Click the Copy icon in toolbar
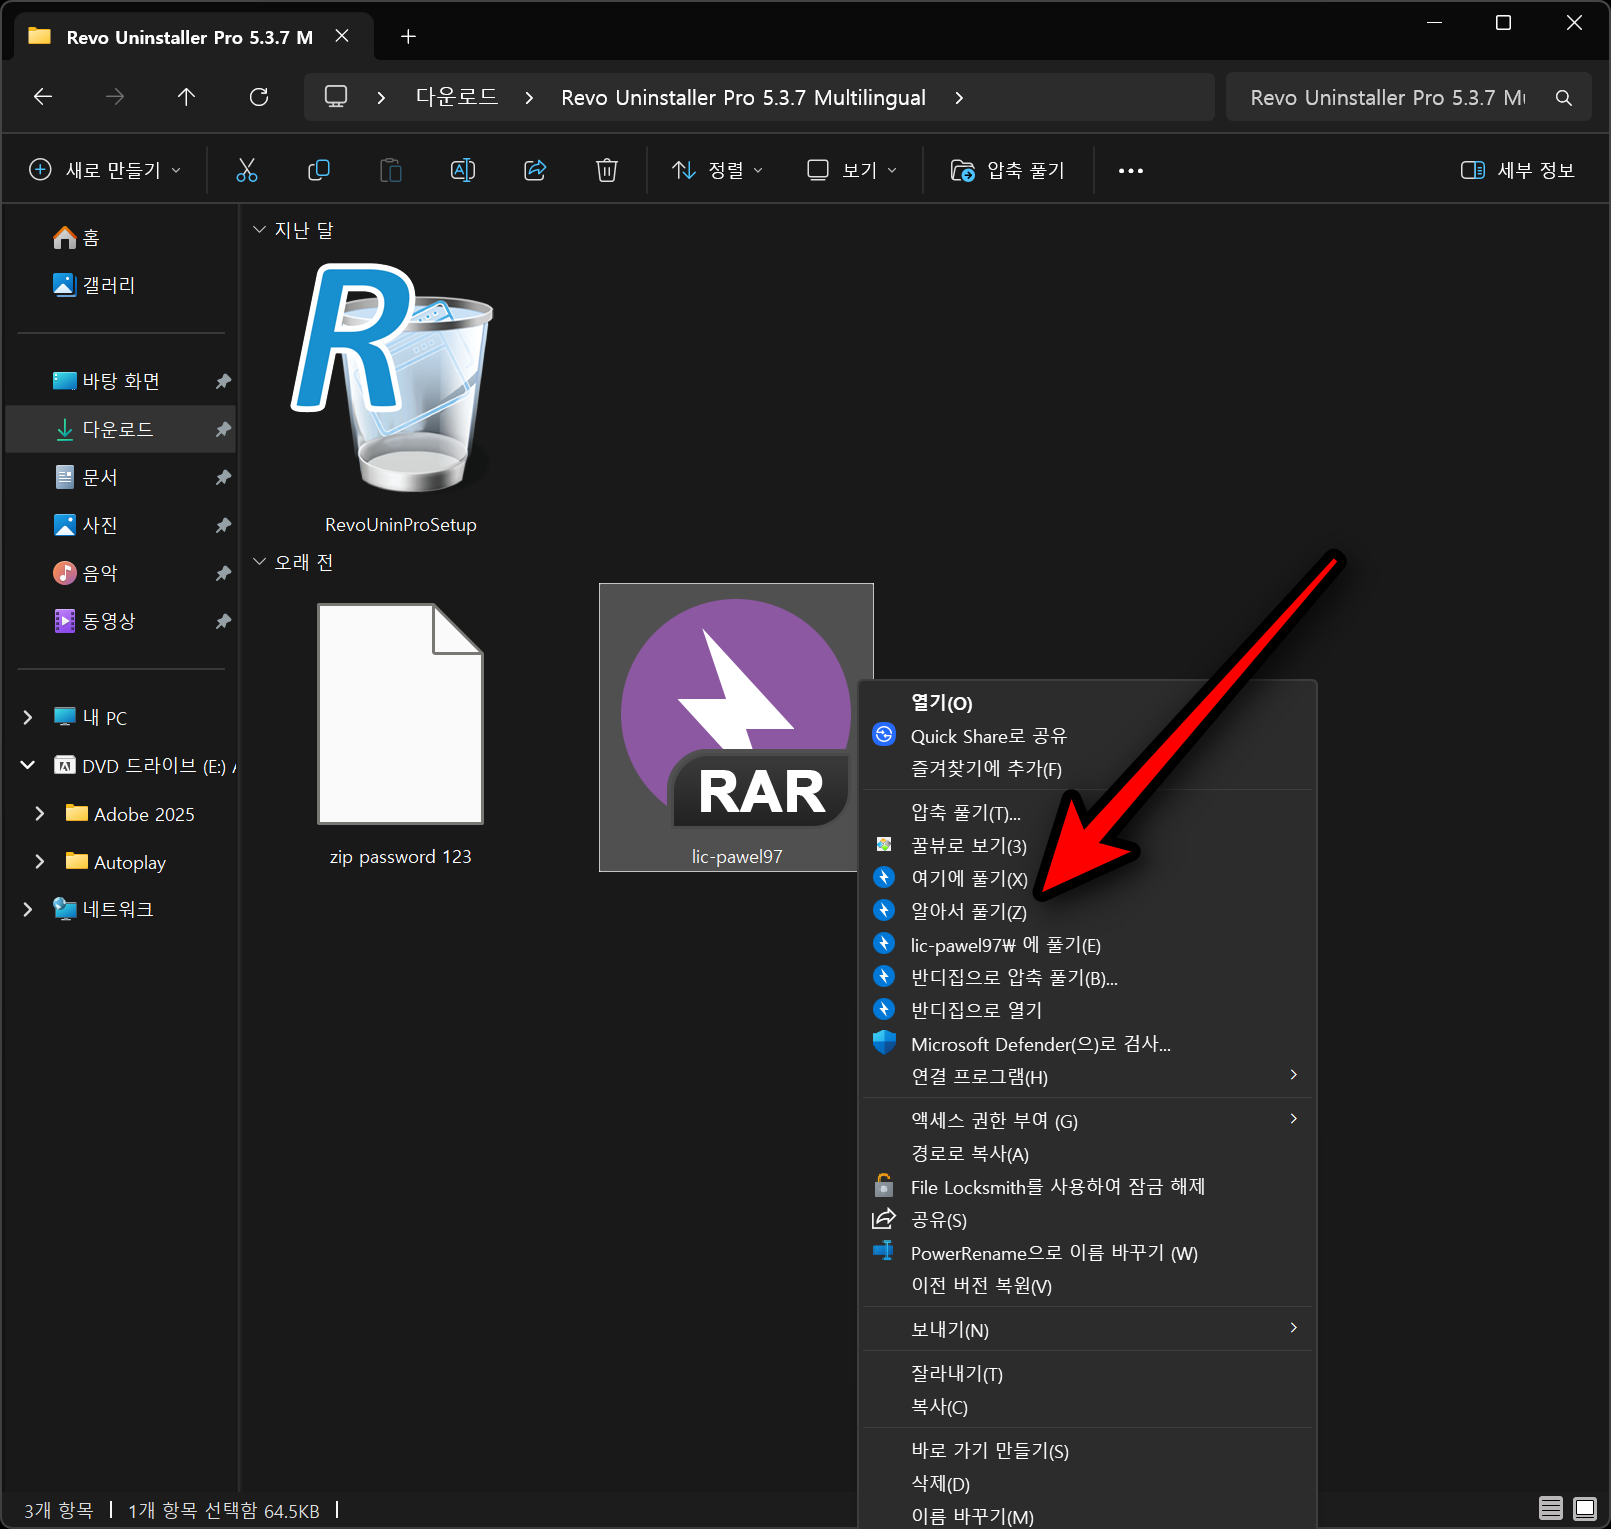 [x=319, y=170]
